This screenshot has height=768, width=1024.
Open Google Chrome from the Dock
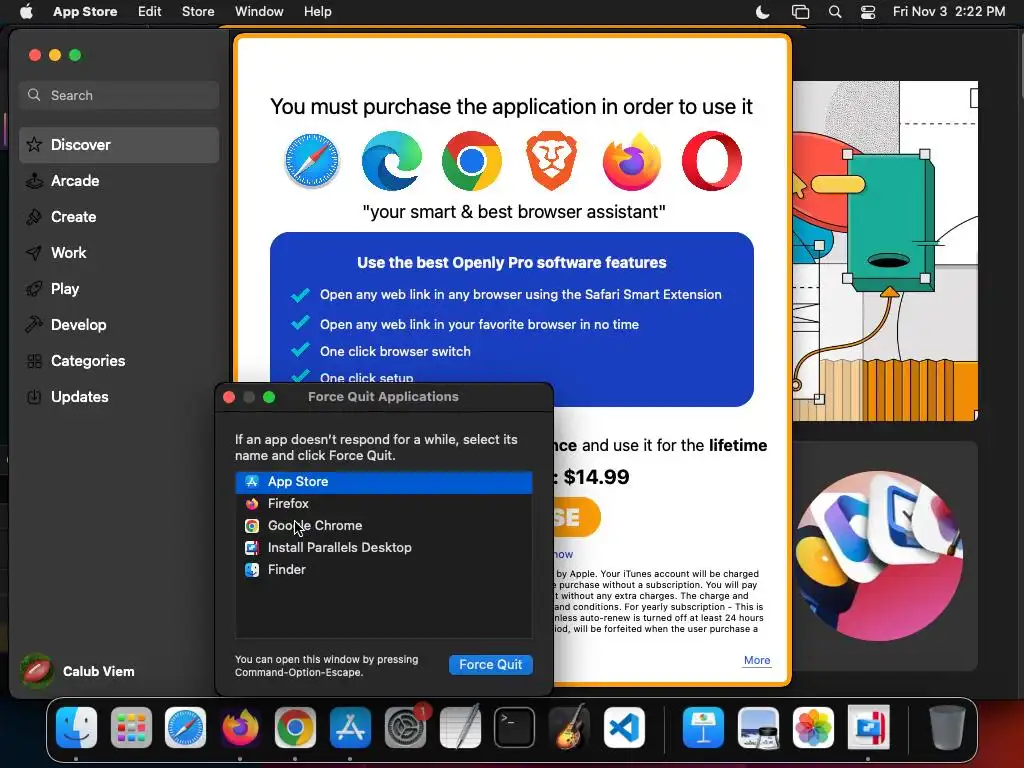click(295, 727)
